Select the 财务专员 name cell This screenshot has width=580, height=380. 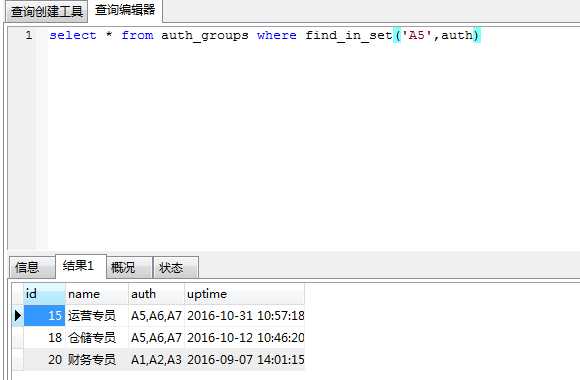[x=97, y=359]
